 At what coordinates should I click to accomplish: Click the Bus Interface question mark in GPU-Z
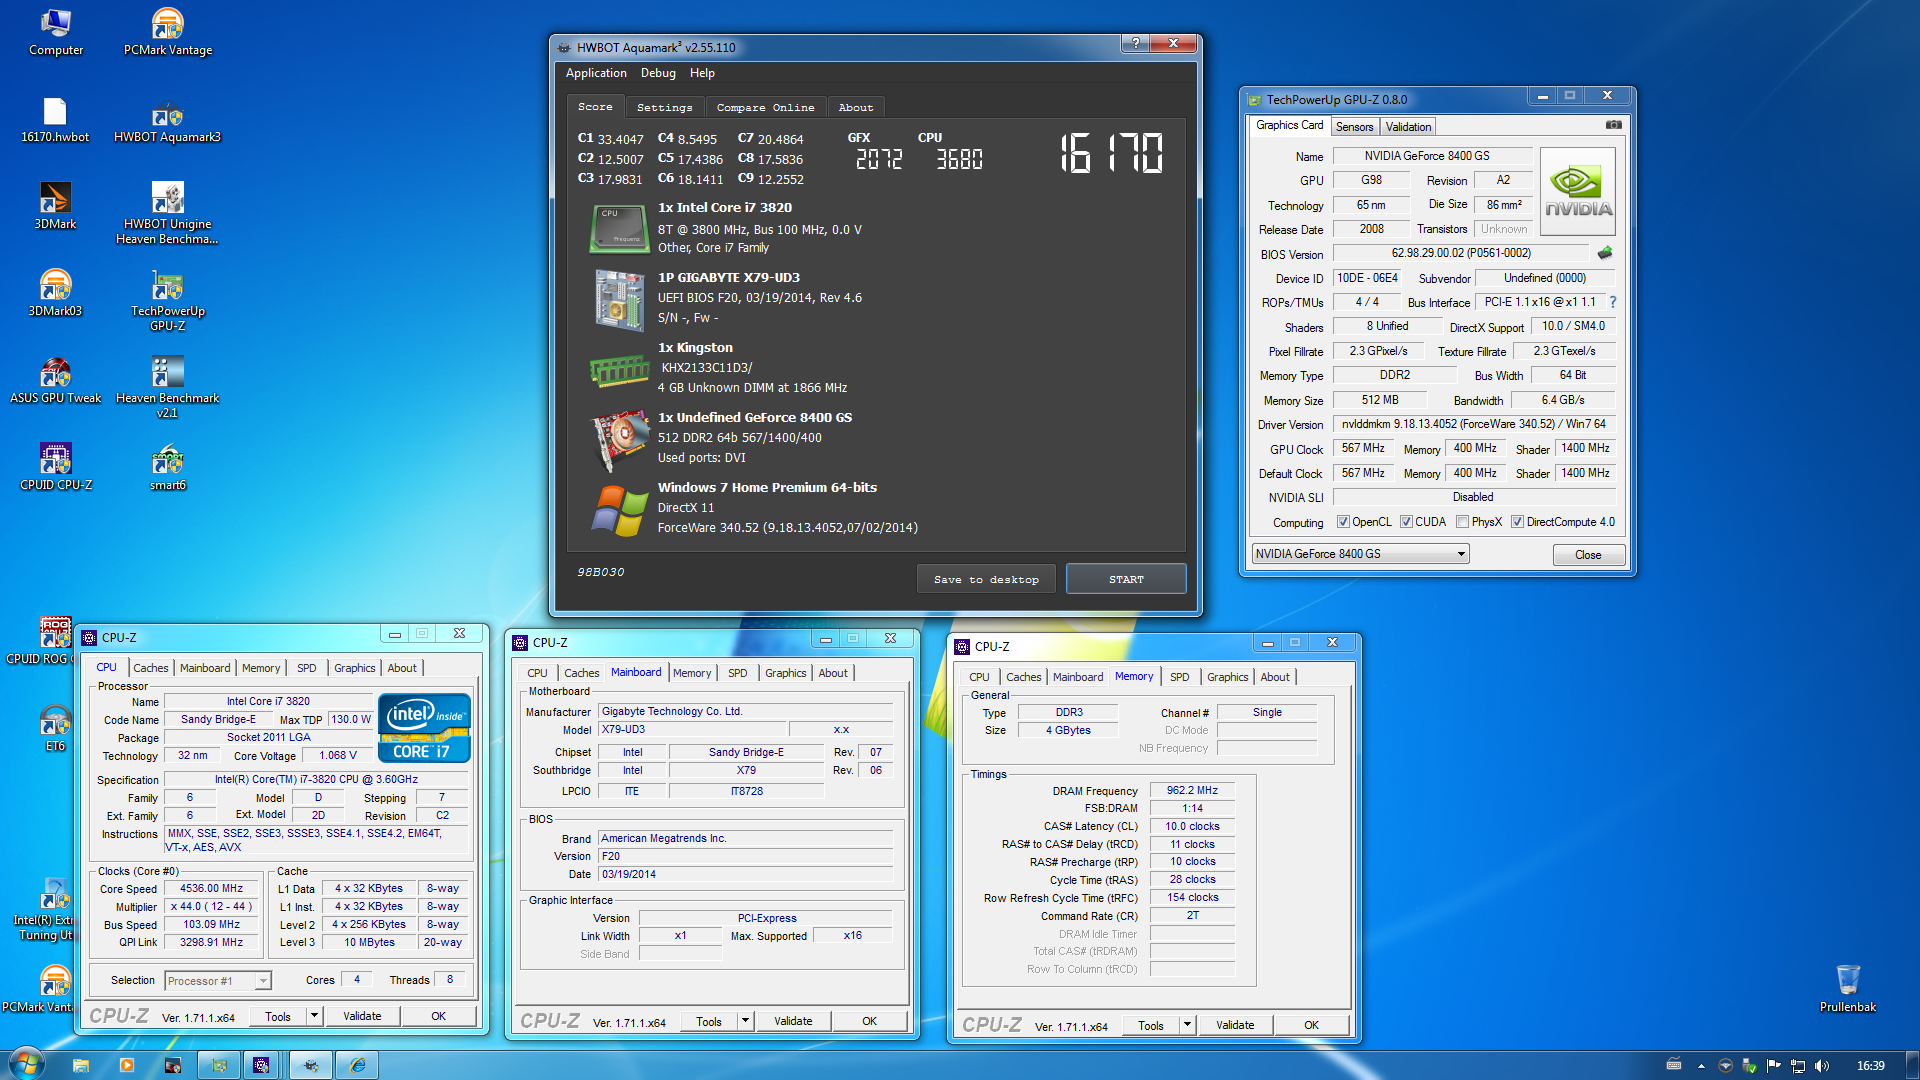coord(1612,302)
